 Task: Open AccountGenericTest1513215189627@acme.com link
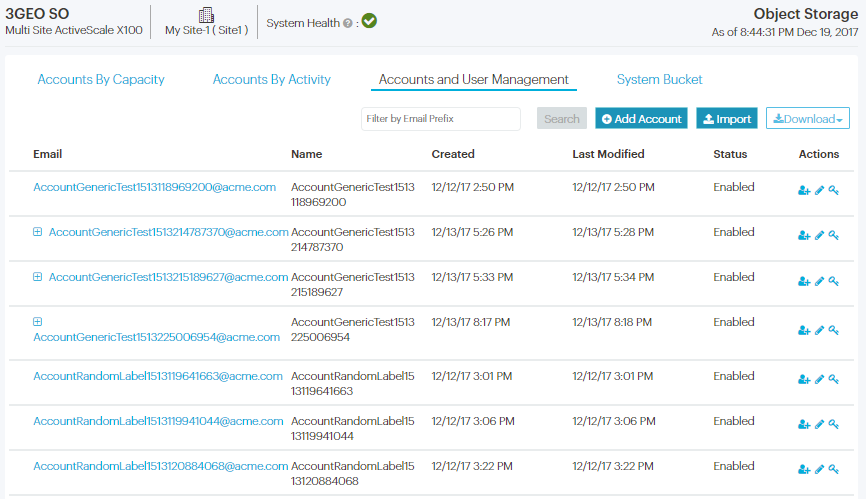(x=168, y=277)
